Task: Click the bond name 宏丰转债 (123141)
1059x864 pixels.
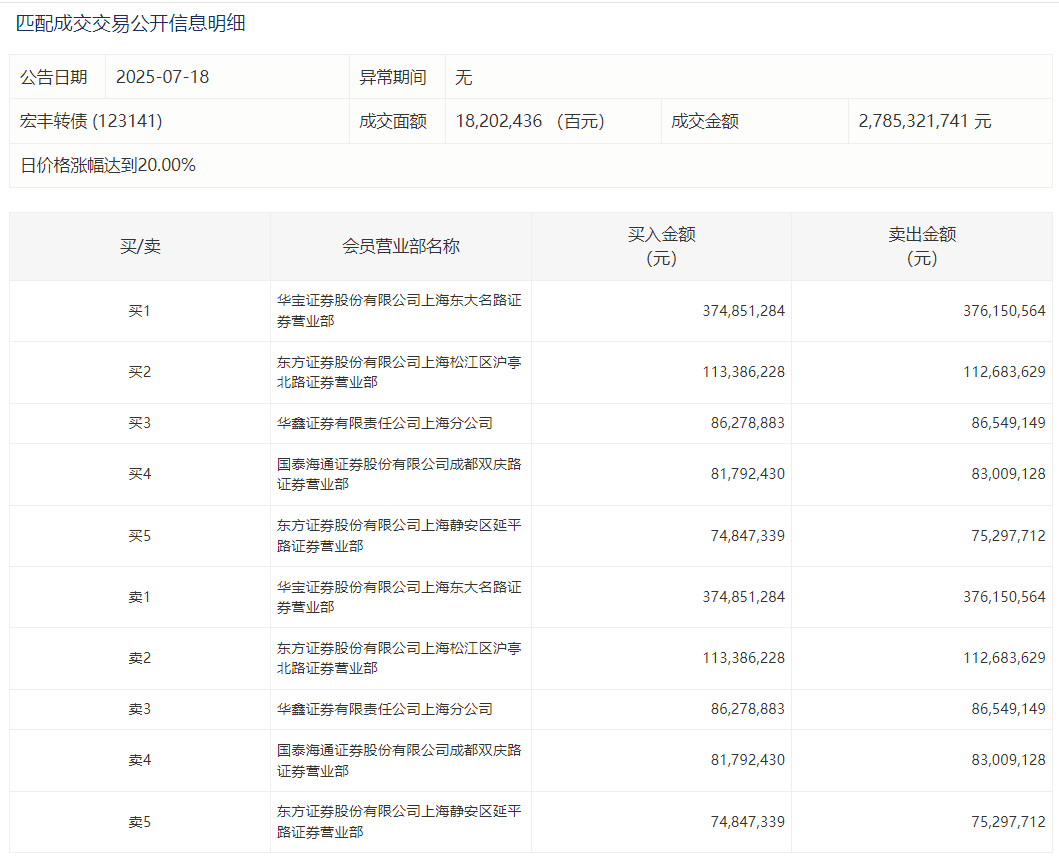Action: [x=91, y=121]
